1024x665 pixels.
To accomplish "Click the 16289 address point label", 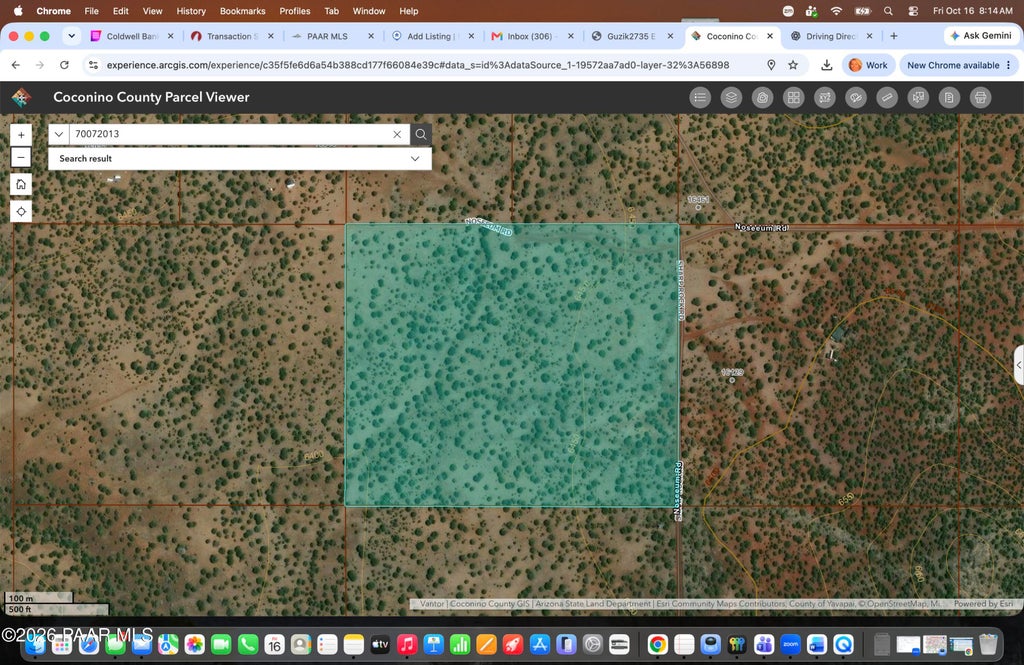I will 732,372.
